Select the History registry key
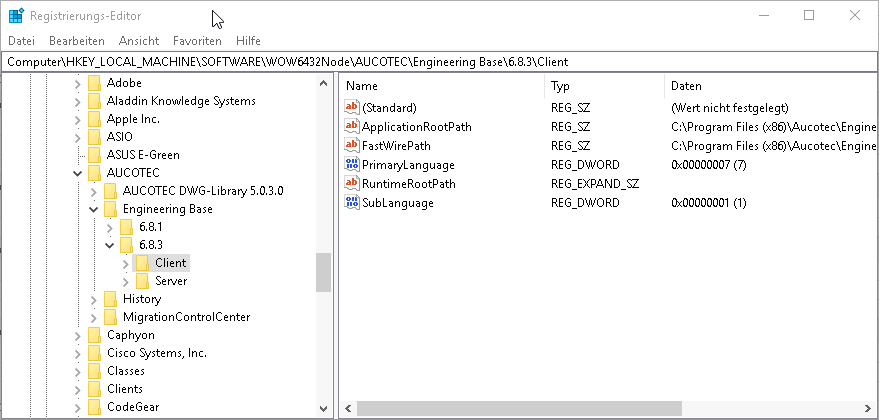The height and width of the screenshot is (420, 879). point(142,299)
